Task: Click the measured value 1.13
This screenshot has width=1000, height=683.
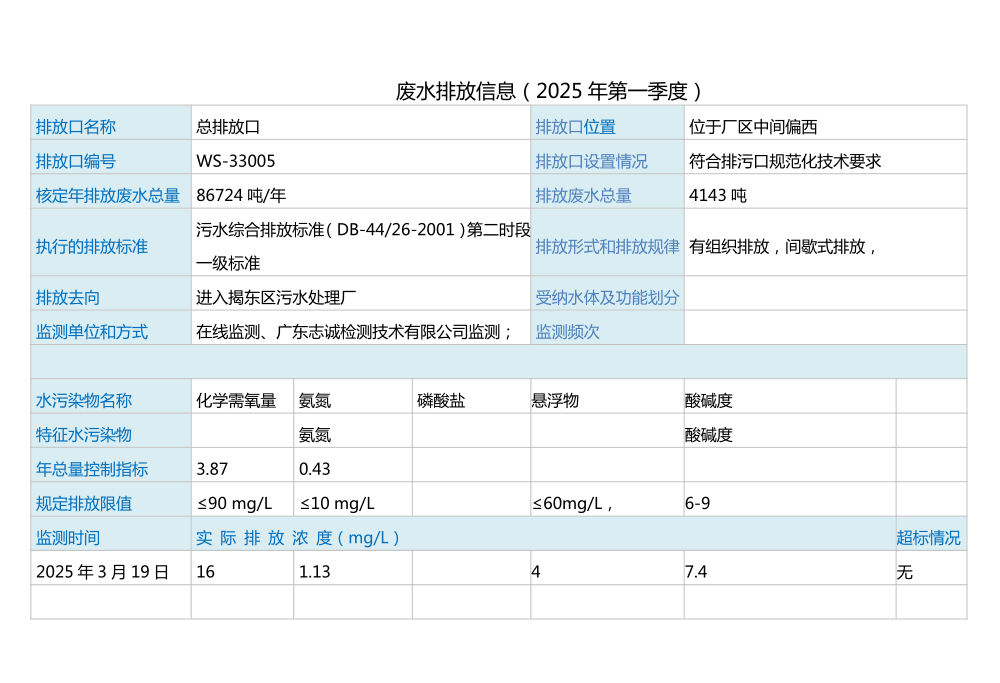Action: [x=314, y=572]
